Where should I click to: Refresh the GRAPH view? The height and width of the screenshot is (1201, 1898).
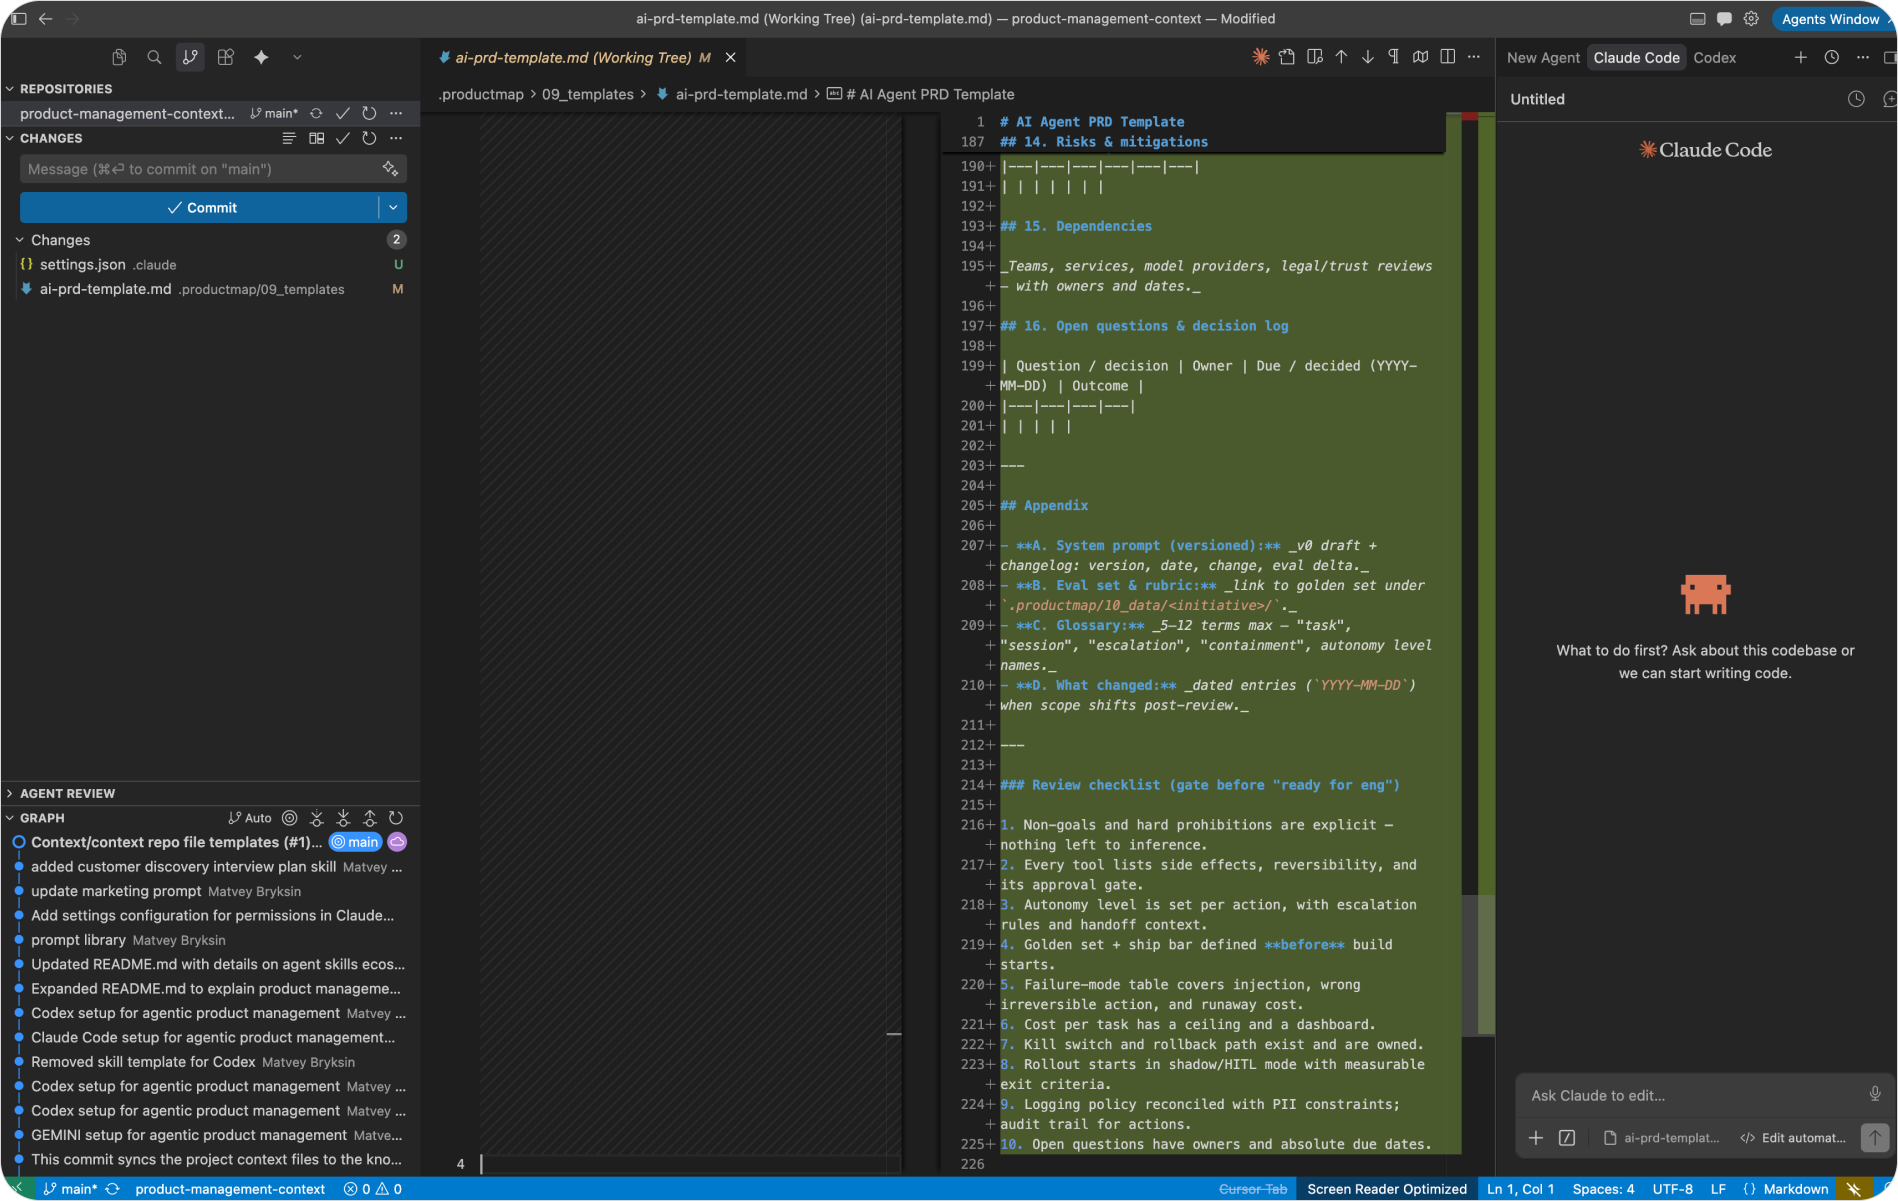(x=396, y=818)
